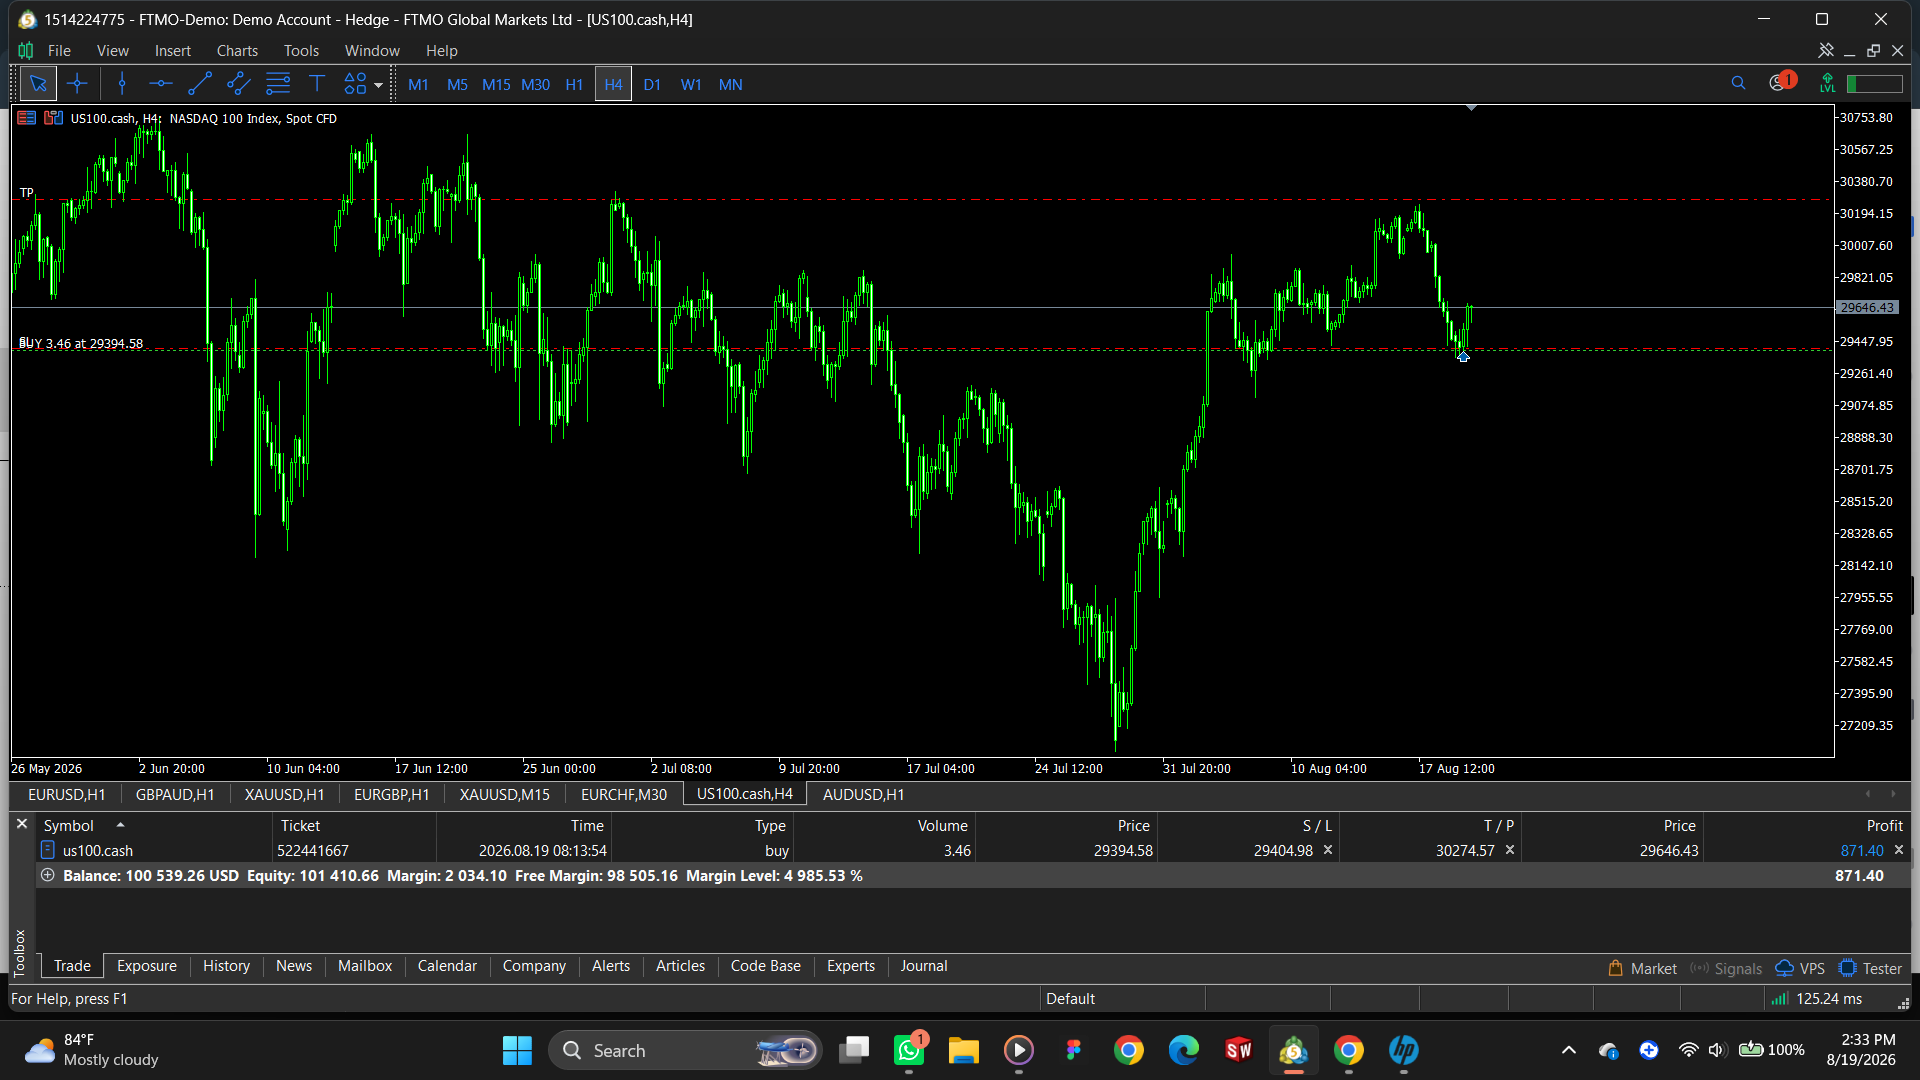Open WhatsApp from the taskbar
This screenshot has height=1080, width=1920.
[x=909, y=1050]
